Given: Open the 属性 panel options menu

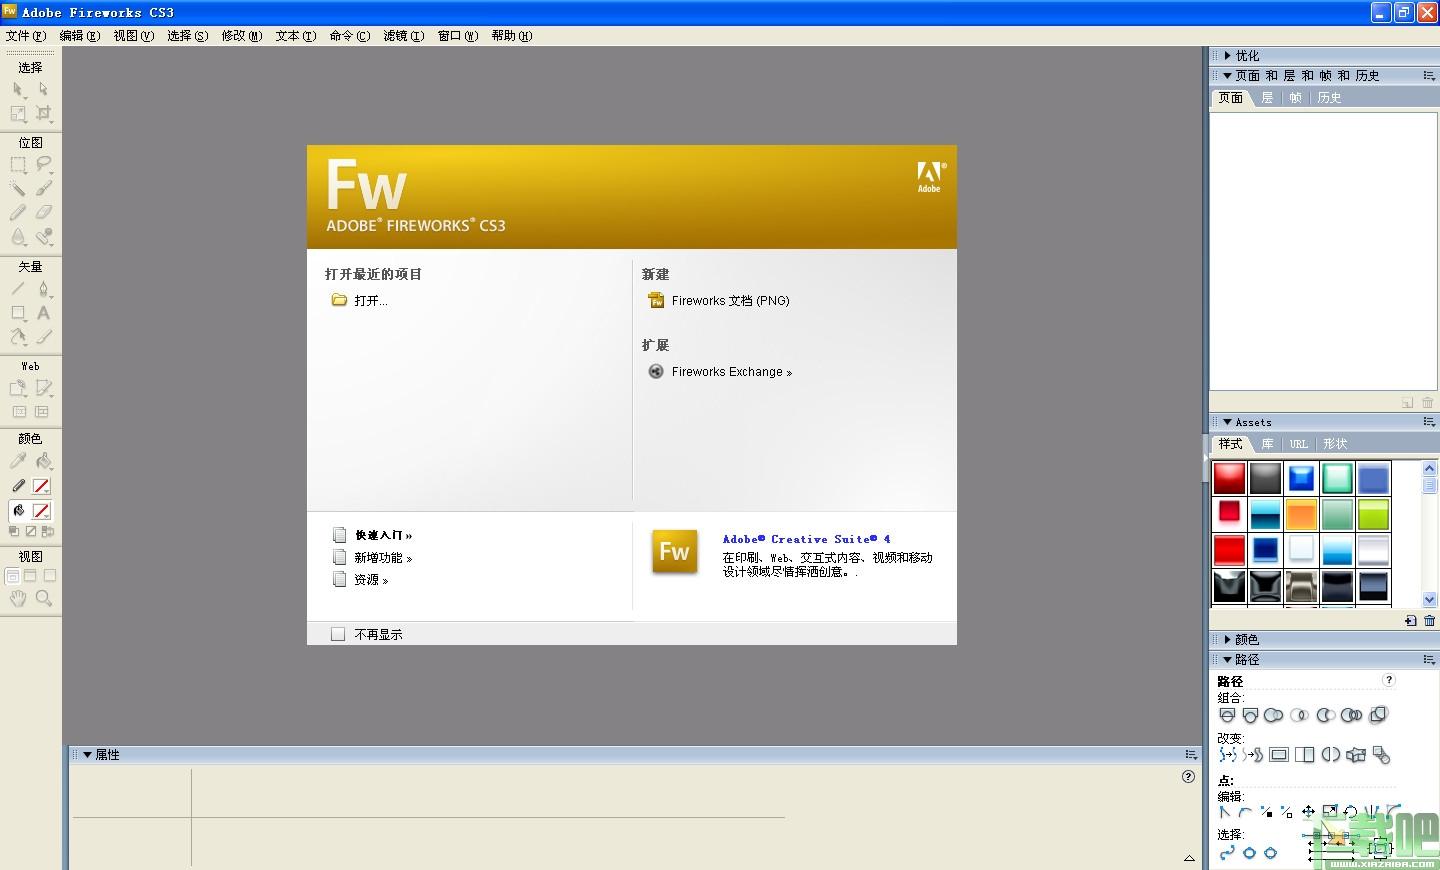Looking at the screenshot, I should 1190,755.
